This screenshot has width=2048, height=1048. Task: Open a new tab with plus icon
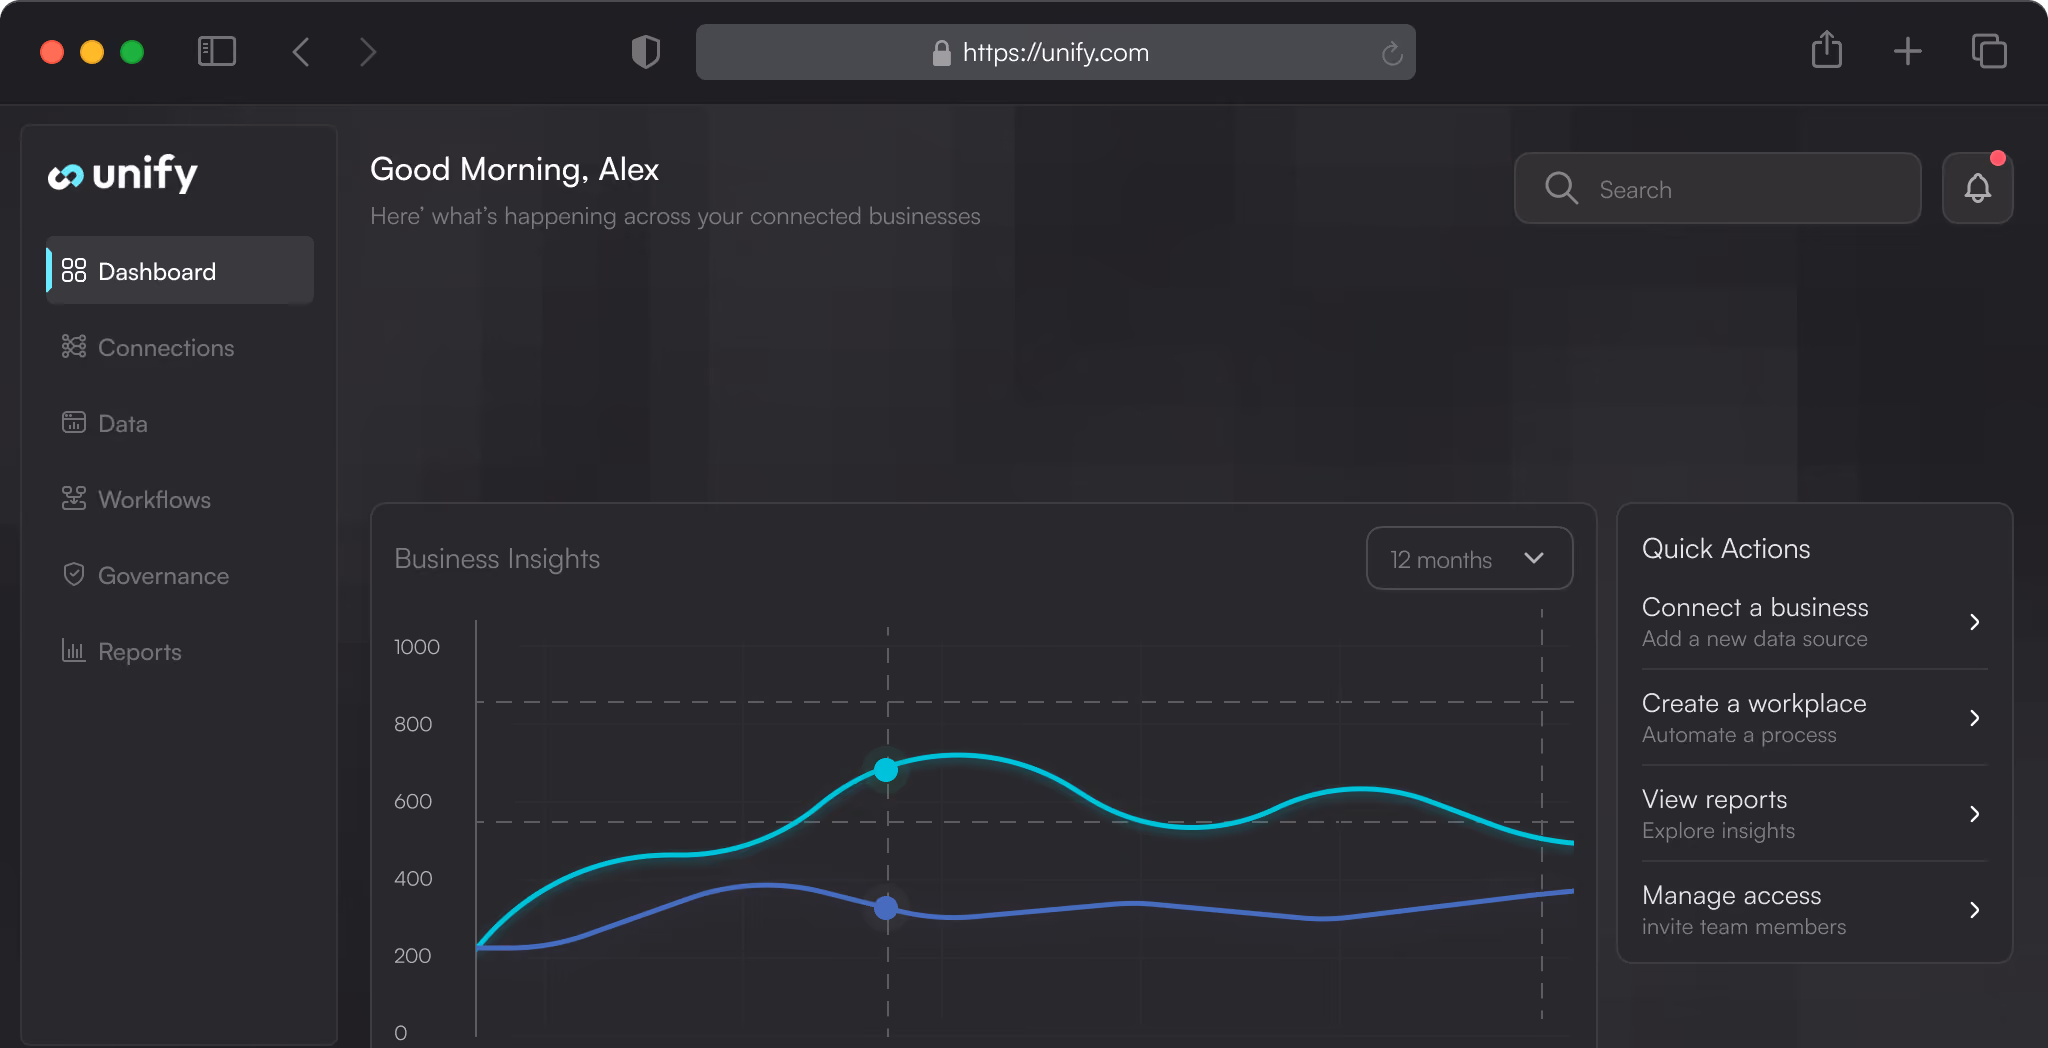click(x=1908, y=52)
